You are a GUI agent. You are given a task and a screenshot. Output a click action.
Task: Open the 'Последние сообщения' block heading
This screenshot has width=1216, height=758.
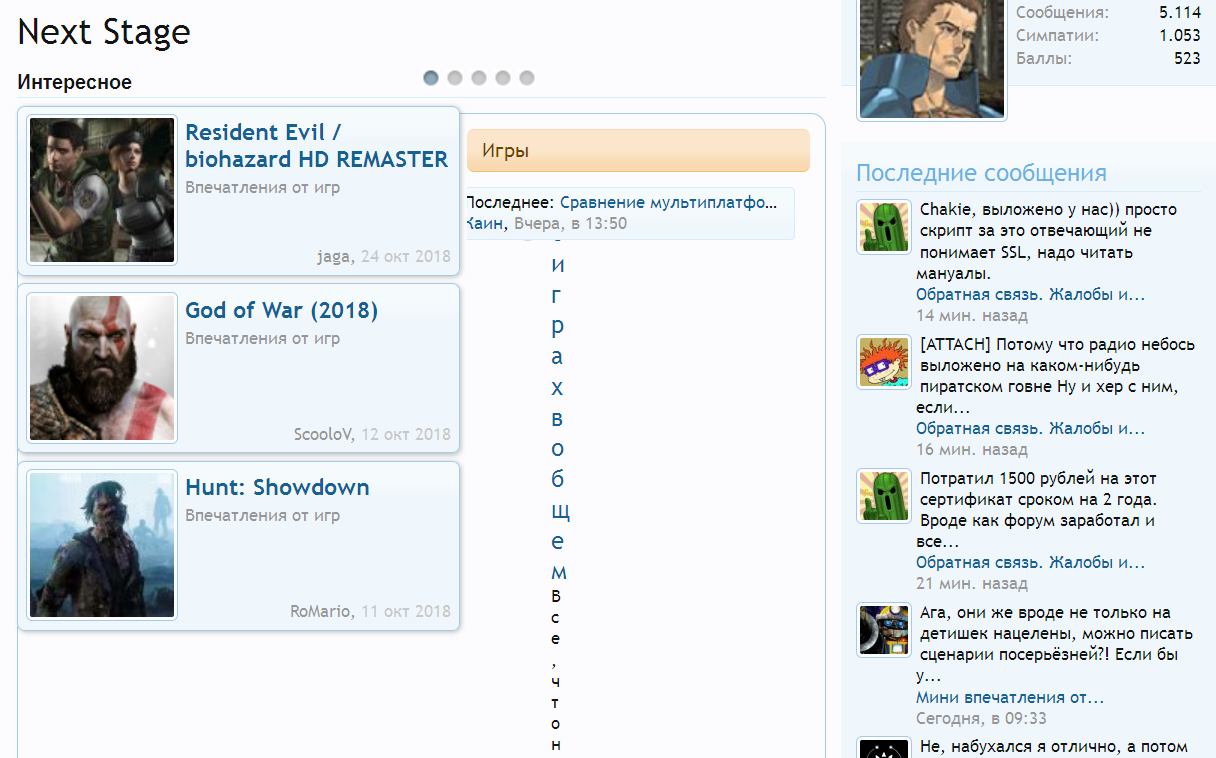coord(981,173)
